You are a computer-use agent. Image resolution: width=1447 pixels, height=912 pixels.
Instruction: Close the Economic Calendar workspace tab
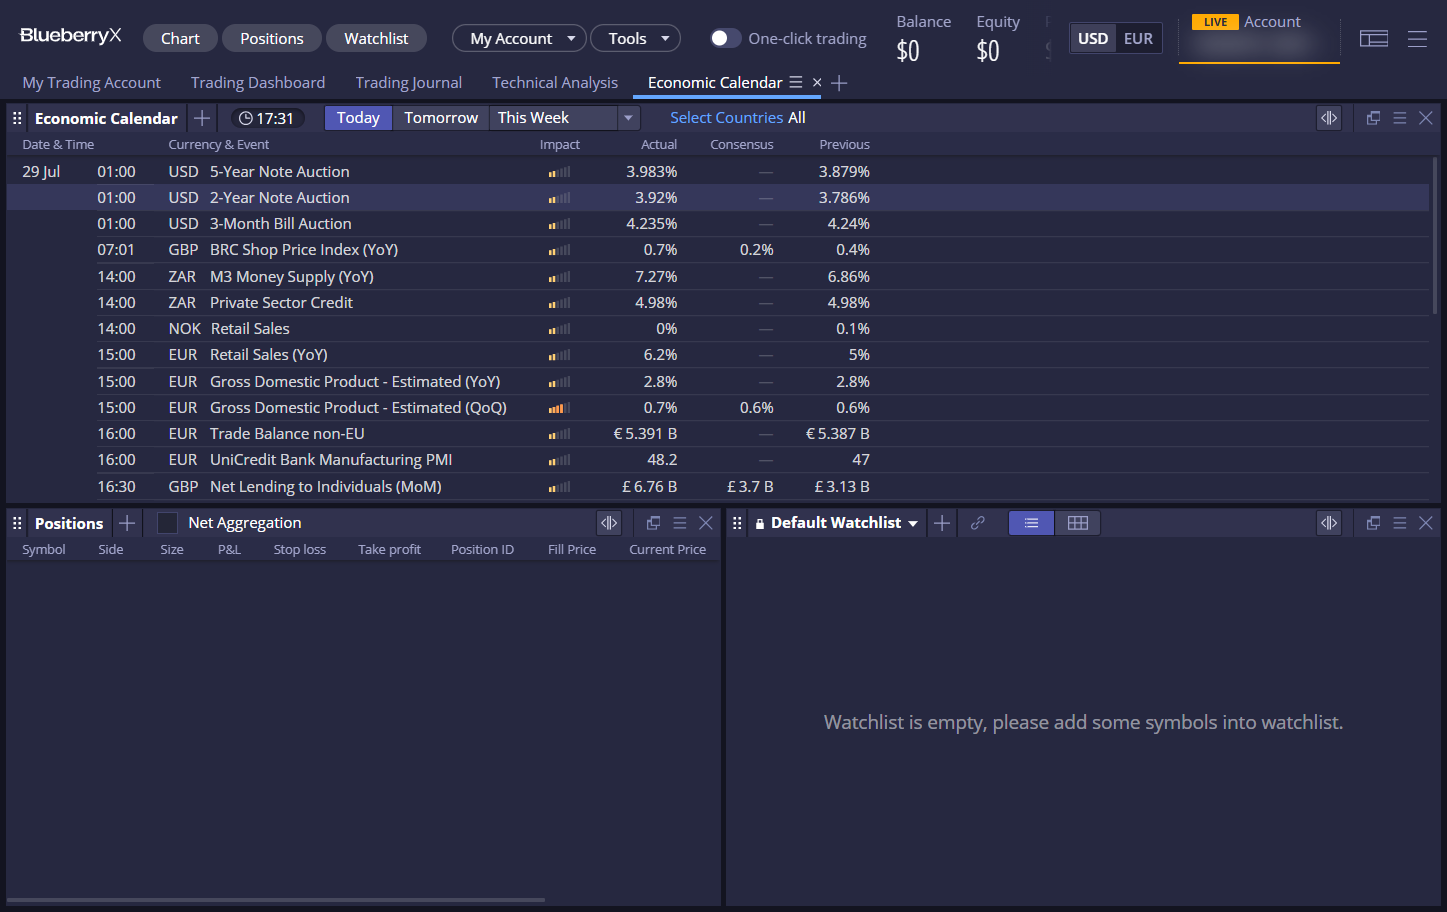[817, 82]
